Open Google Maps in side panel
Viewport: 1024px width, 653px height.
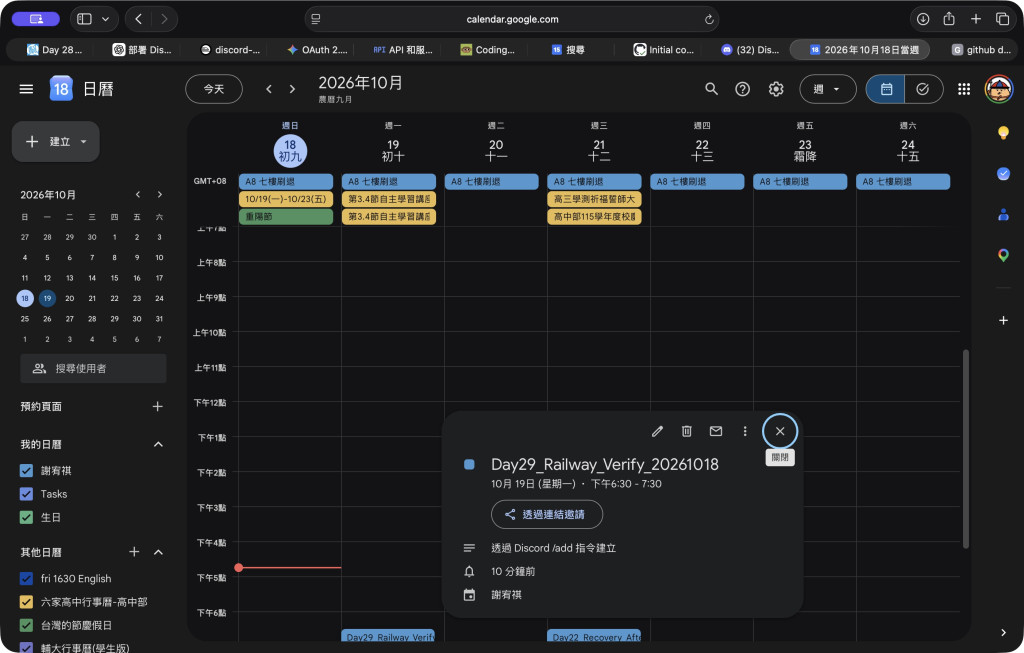point(1004,255)
